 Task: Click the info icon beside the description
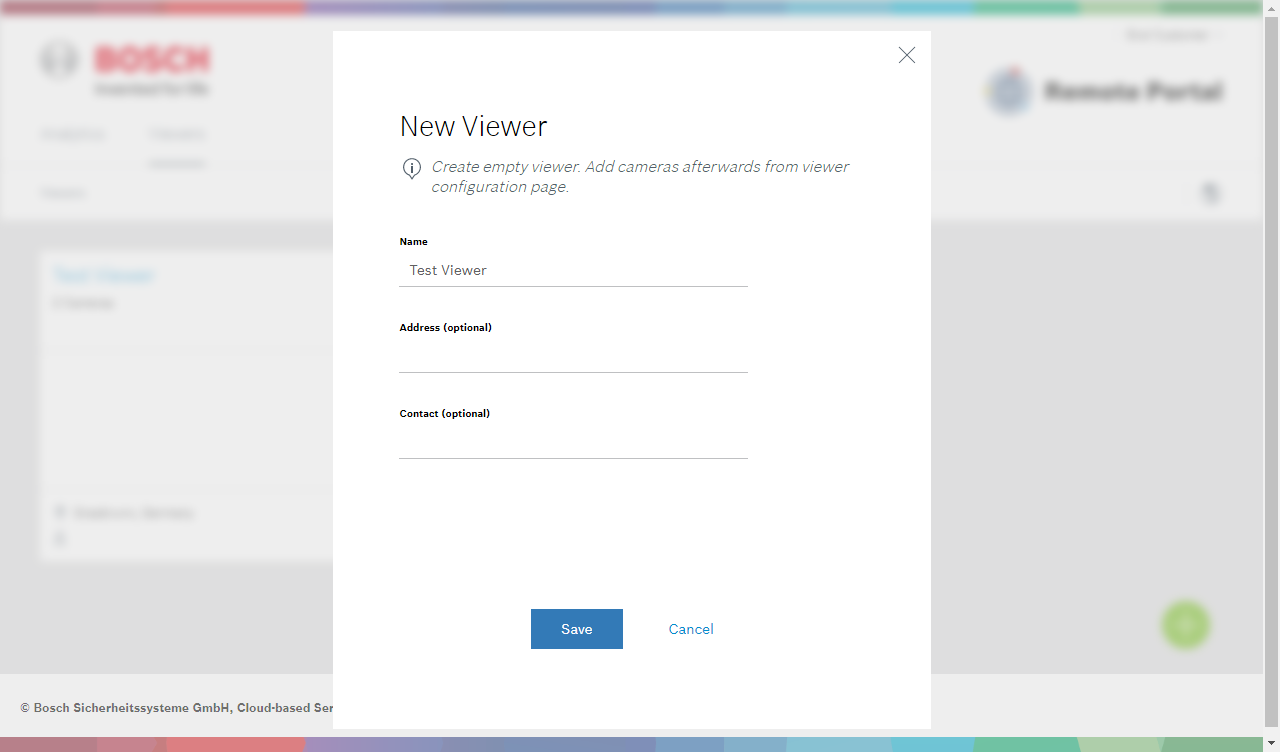click(x=411, y=168)
